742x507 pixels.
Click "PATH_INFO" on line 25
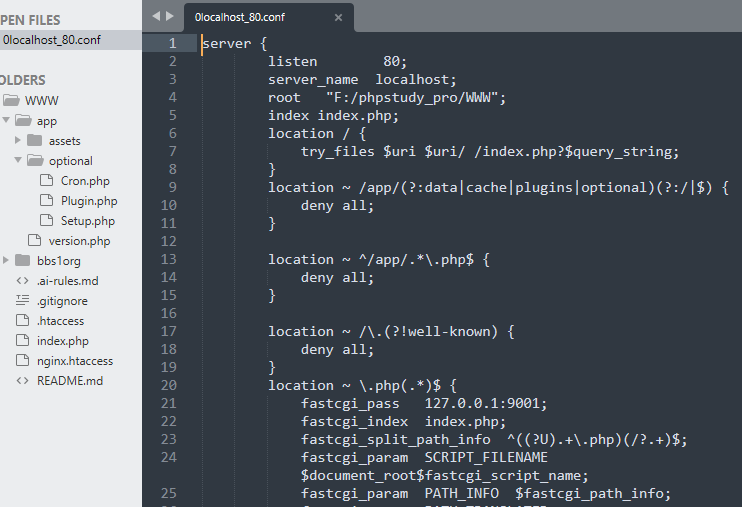pos(461,493)
